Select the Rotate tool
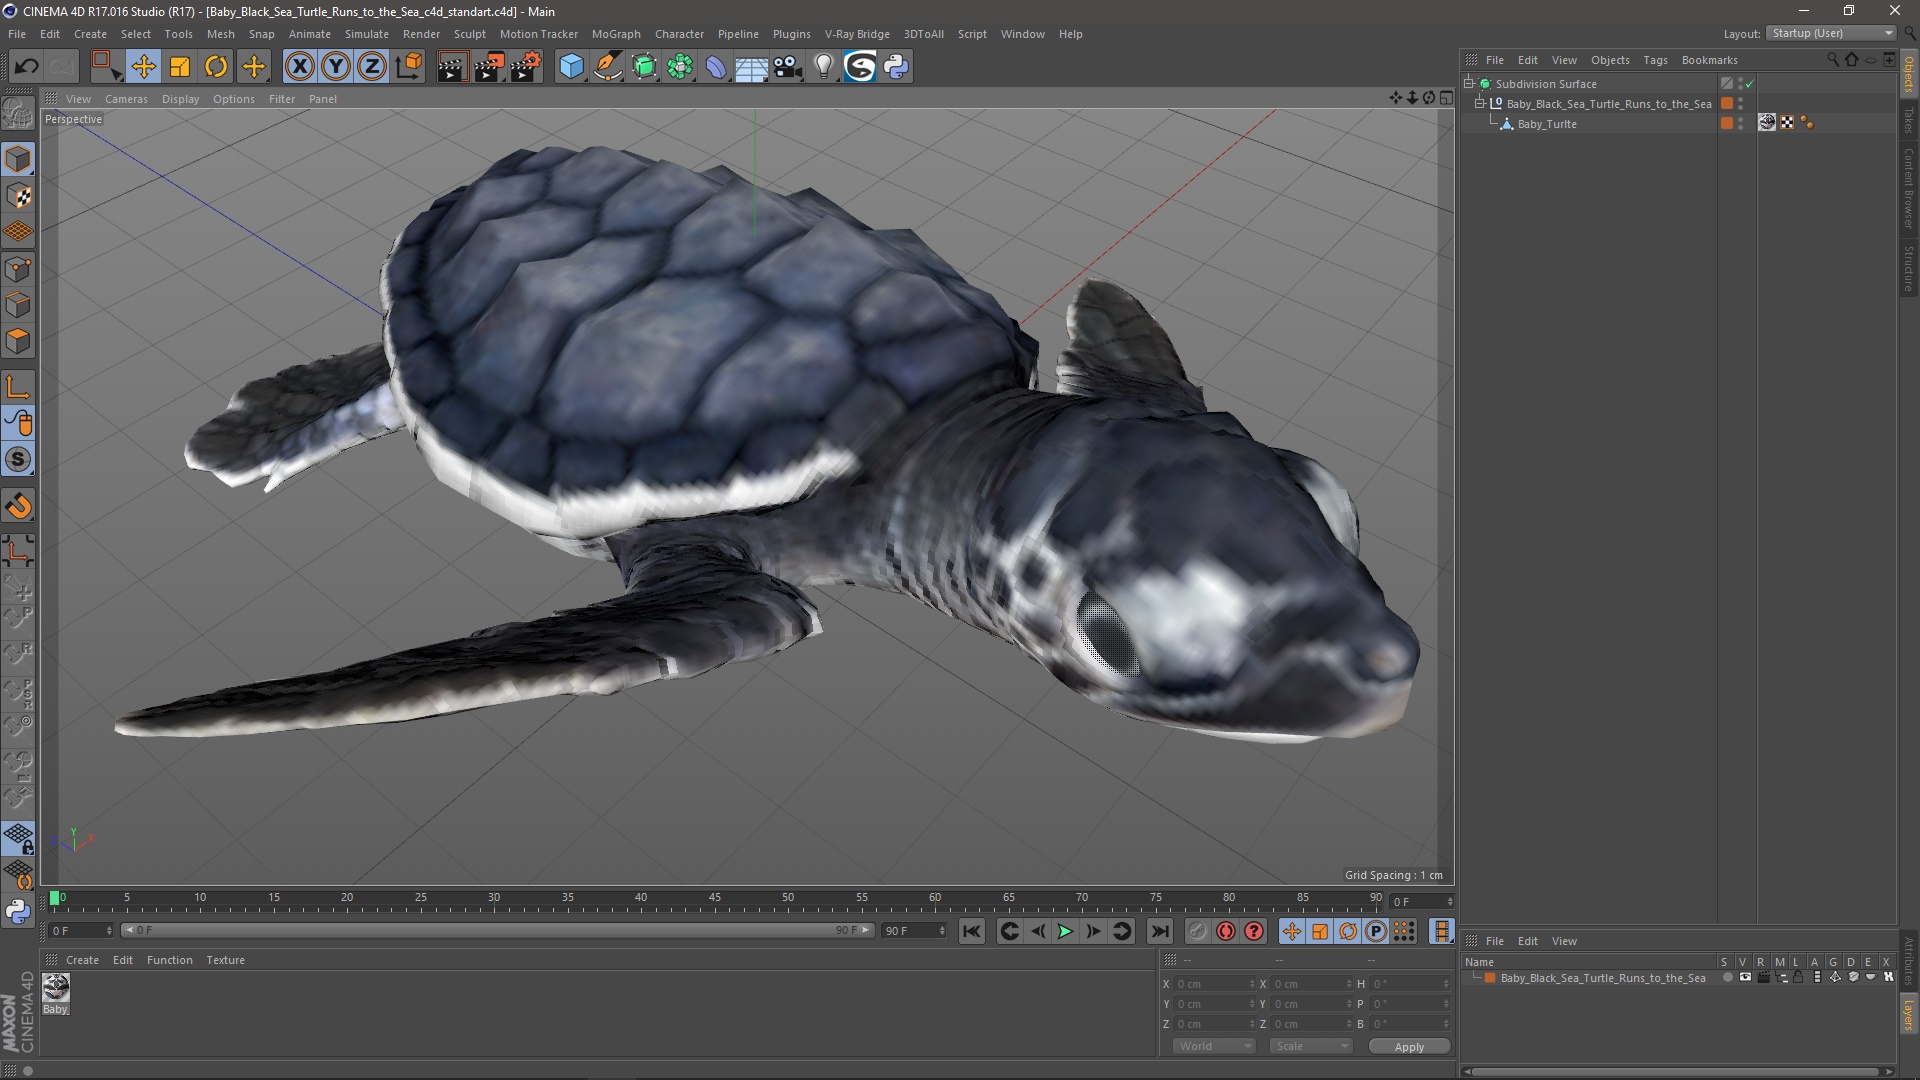 pos(216,67)
